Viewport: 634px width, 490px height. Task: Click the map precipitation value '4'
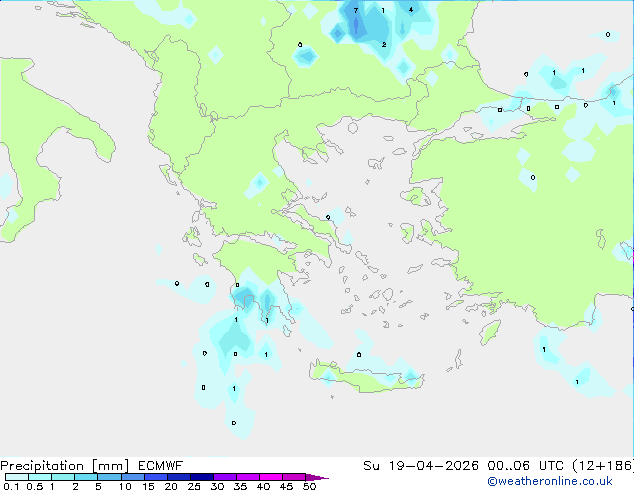click(x=411, y=10)
